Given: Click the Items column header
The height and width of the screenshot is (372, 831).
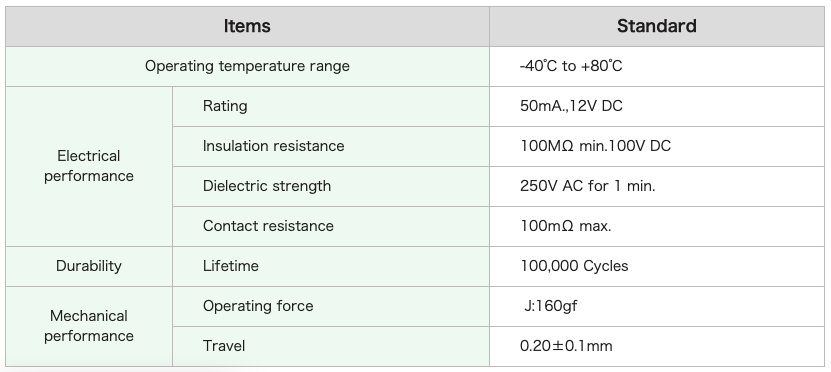Looking at the screenshot, I should 247,26.
